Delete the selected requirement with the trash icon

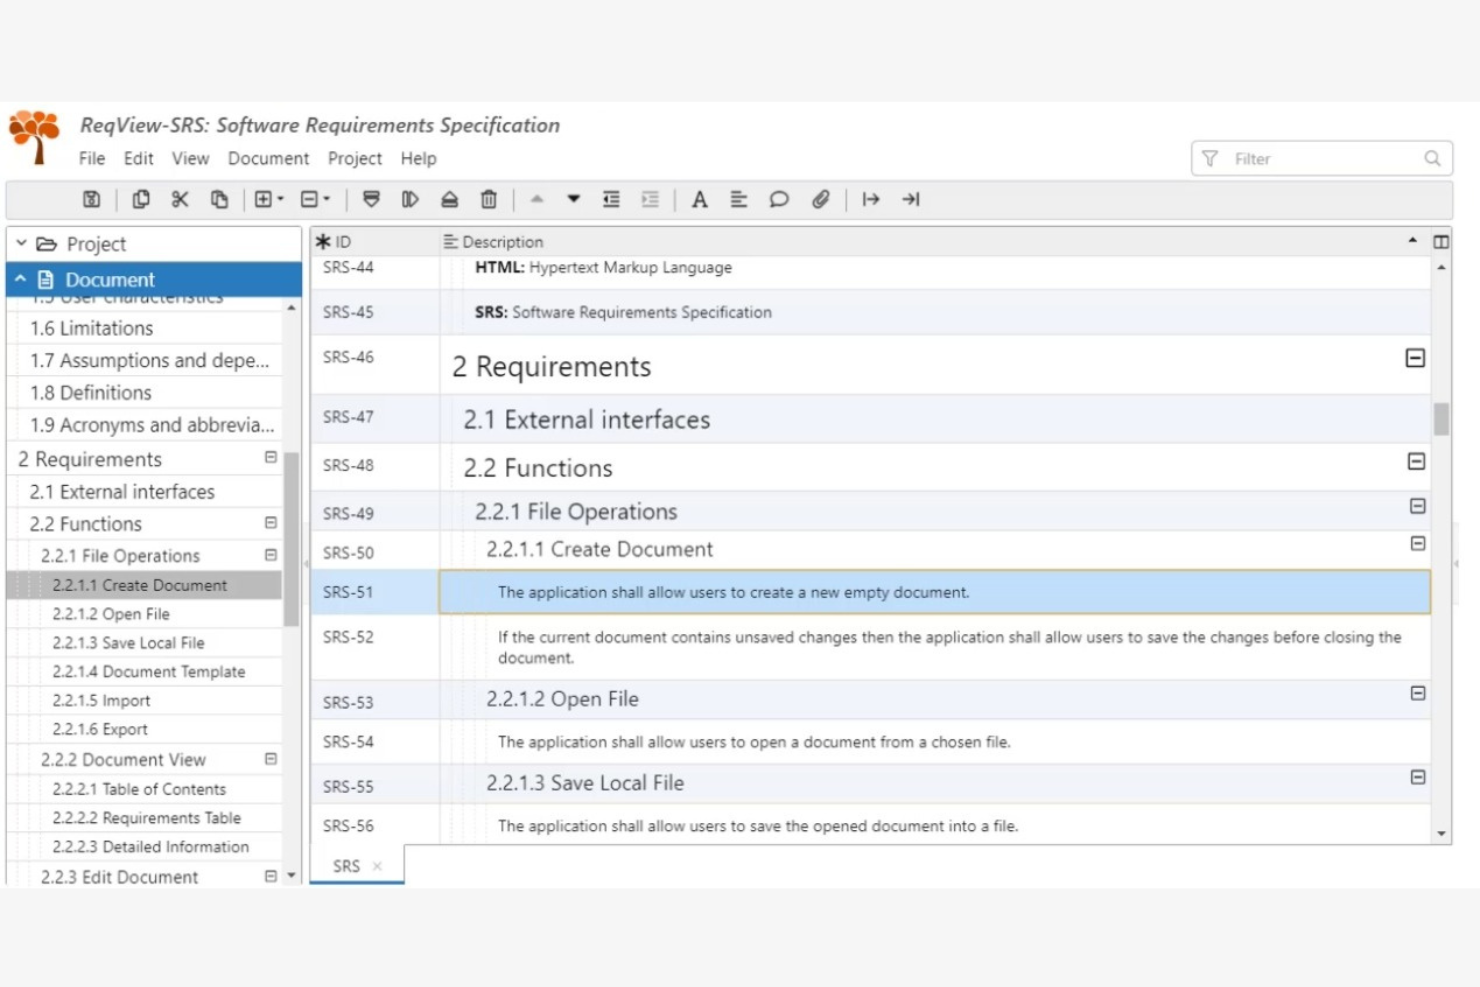pos(488,199)
